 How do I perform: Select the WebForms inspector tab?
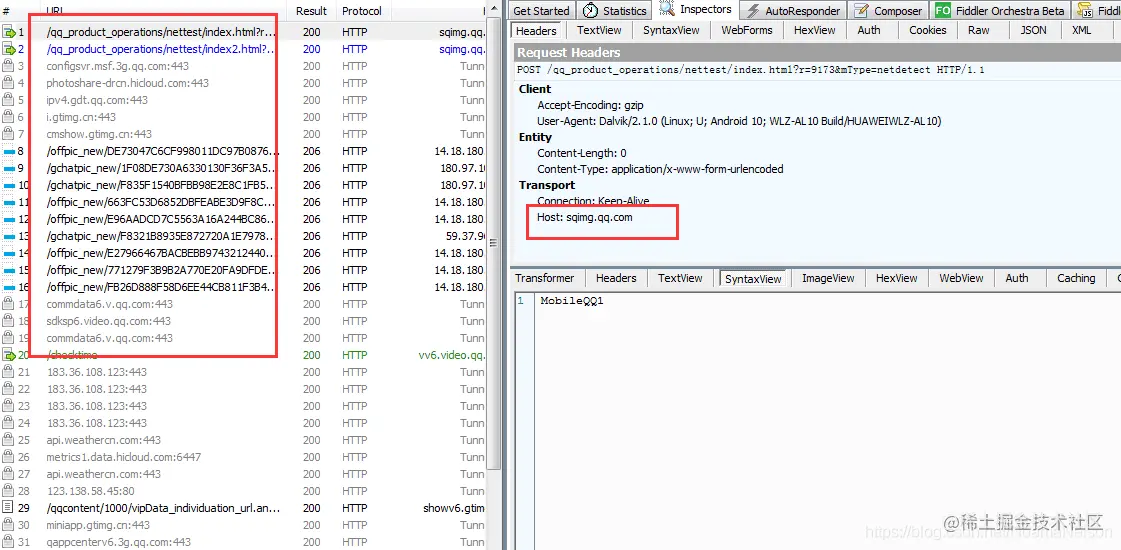pyautogui.click(x=746, y=30)
